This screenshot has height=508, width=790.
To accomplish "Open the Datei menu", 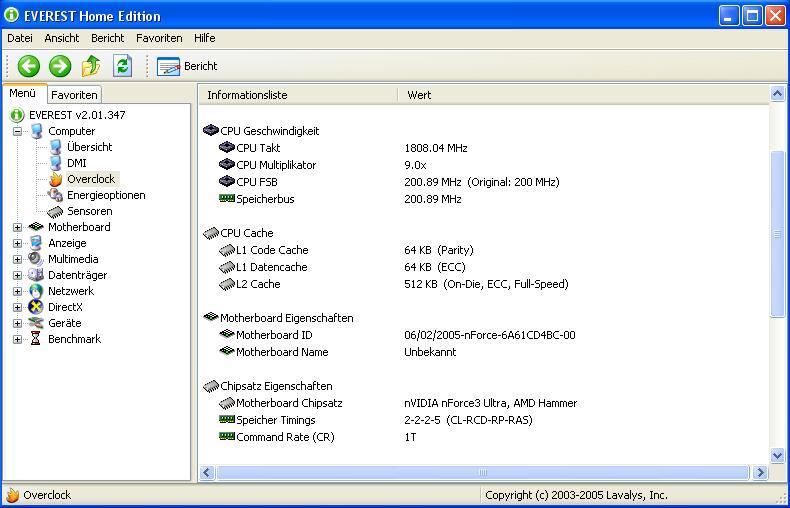I will (20, 38).
